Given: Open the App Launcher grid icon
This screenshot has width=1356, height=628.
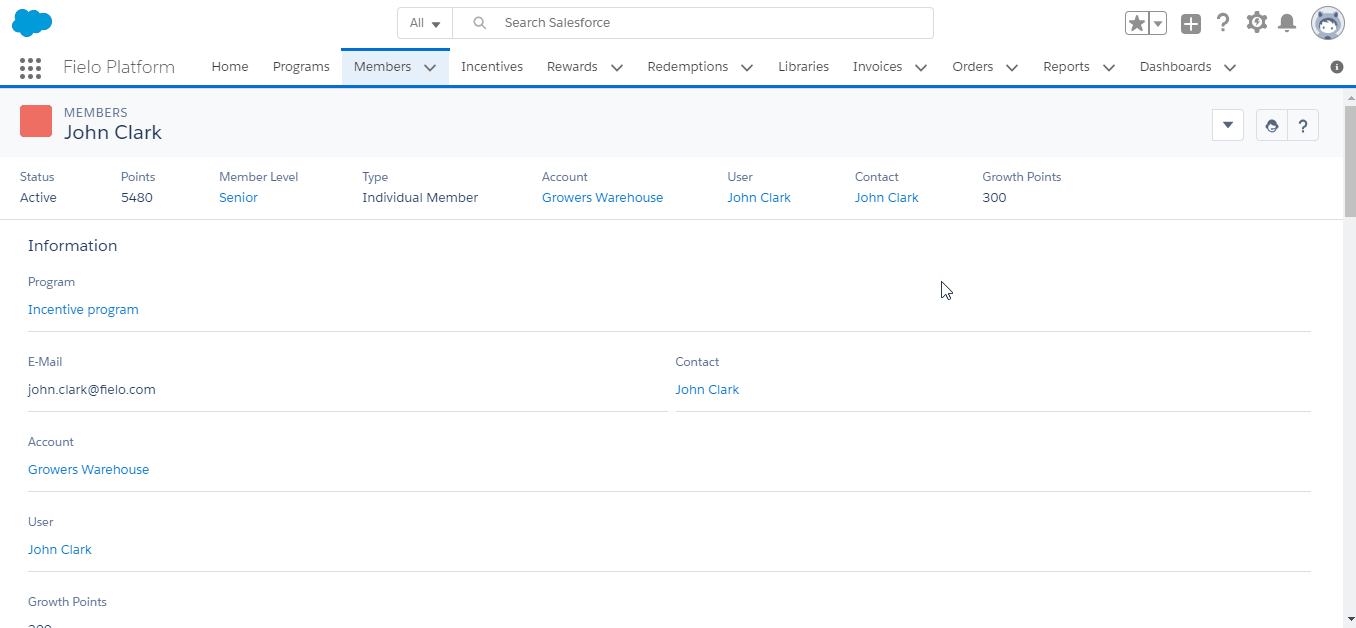Looking at the screenshot, I should (x=30, y=67).
